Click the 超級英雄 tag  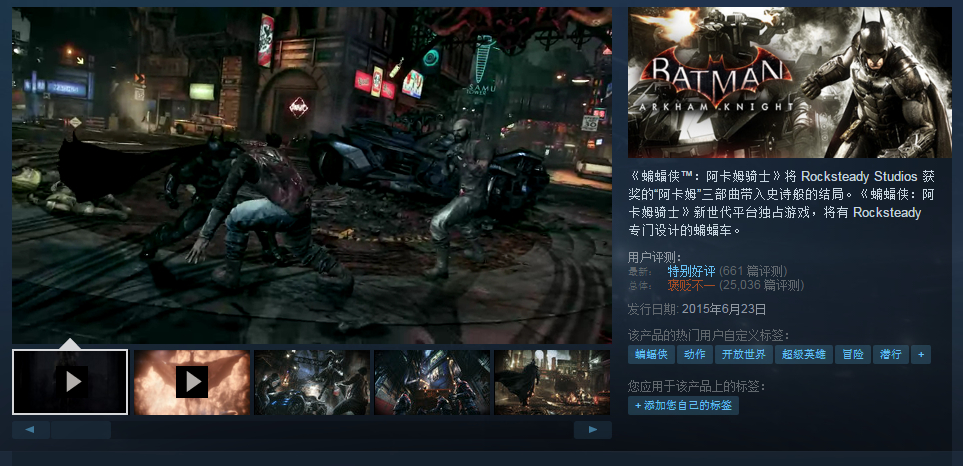coord(804,354)
